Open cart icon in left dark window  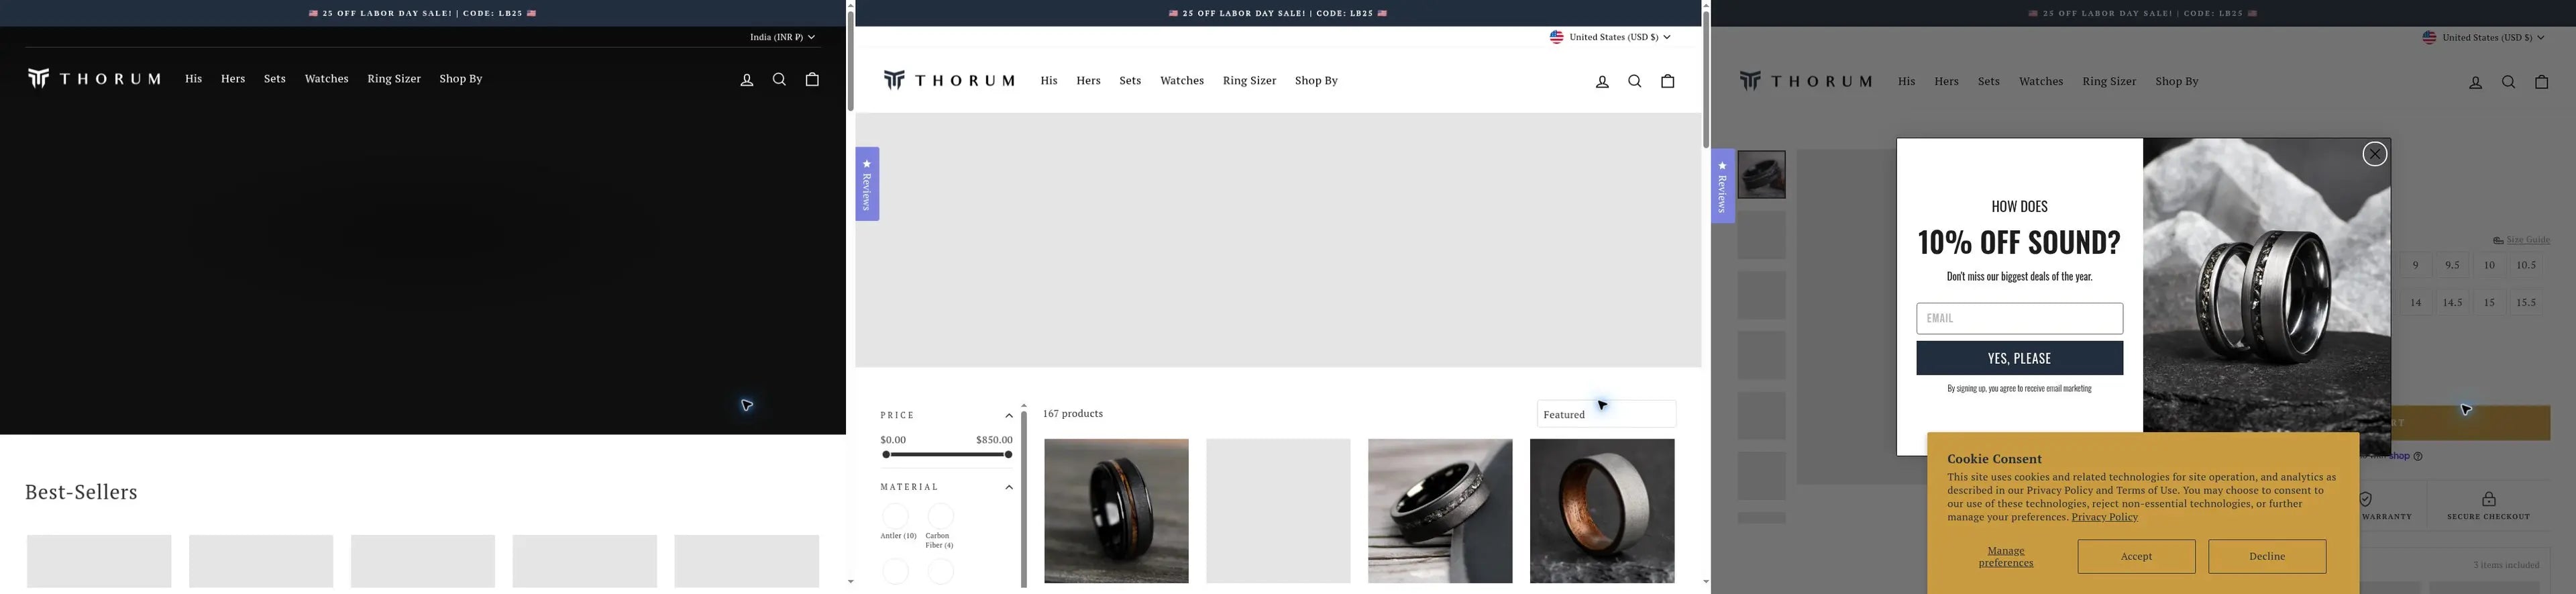pyautogui.click(x=812, y=79)
